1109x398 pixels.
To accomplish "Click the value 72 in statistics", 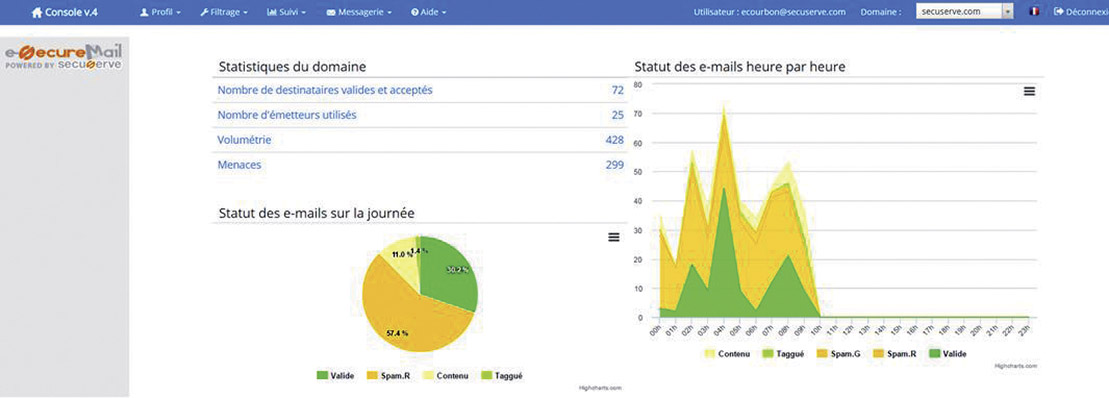I will pos(617,90).
